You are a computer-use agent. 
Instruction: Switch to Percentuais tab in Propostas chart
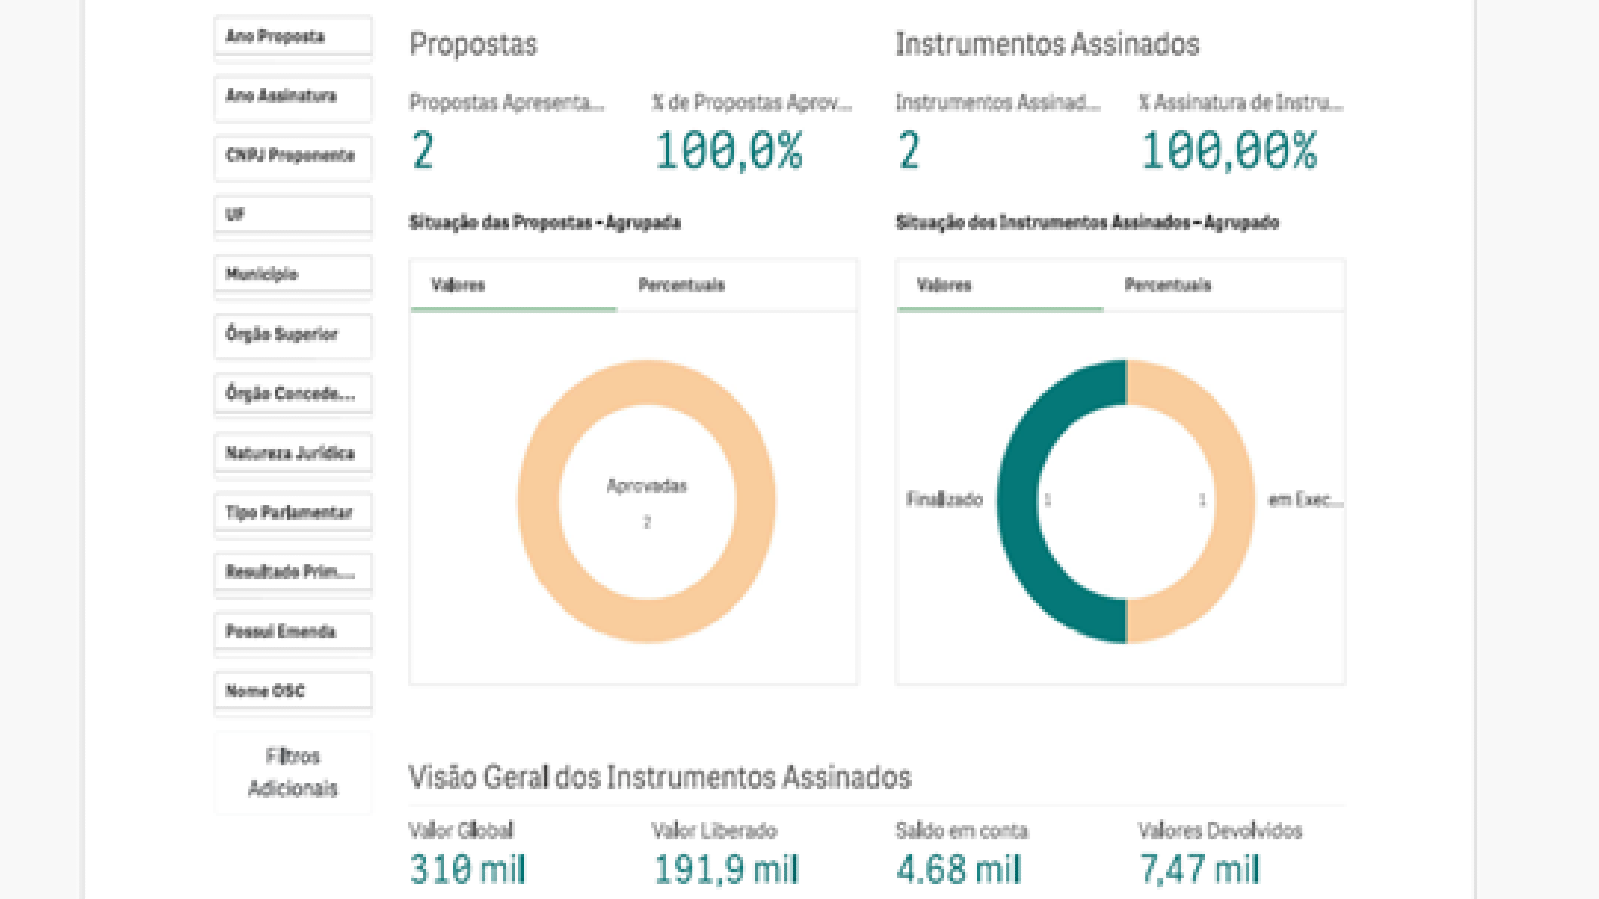pyautogui.click(x=681, y=285)
